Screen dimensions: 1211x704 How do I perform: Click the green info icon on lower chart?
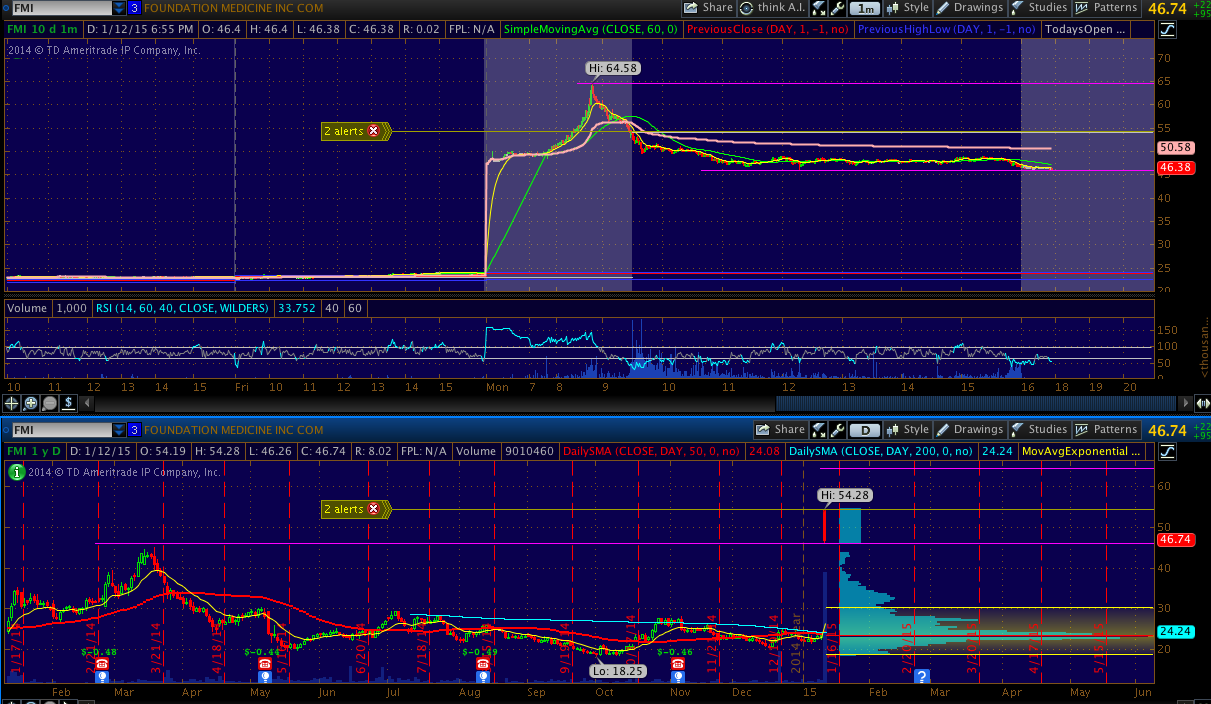pos(16,472)
